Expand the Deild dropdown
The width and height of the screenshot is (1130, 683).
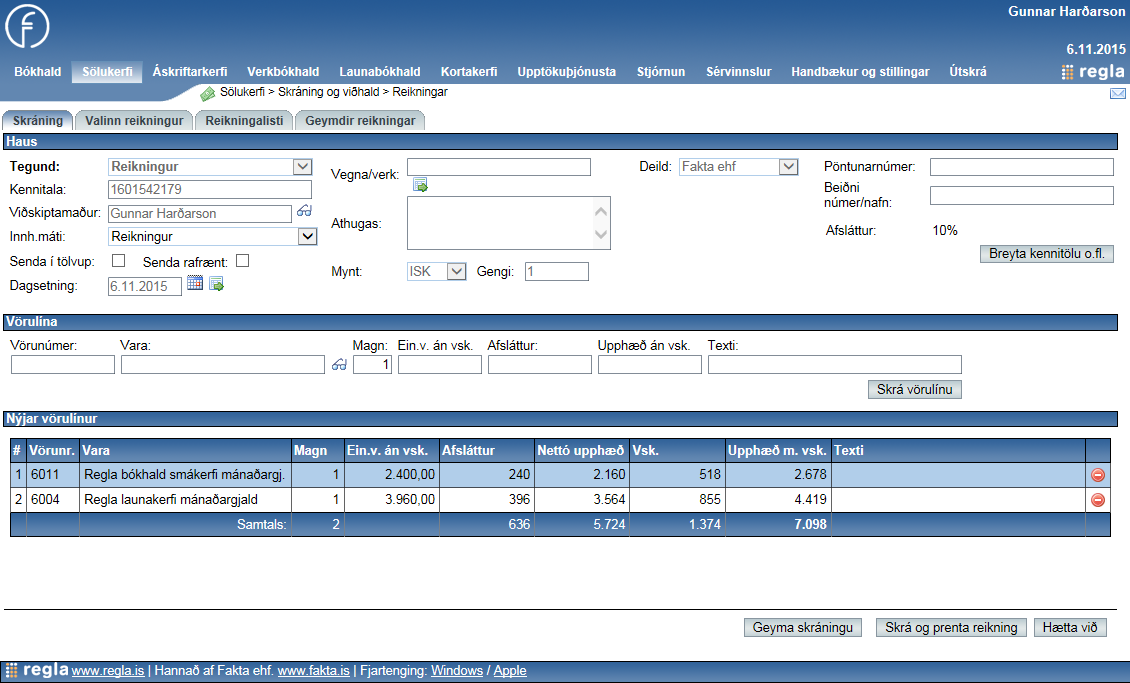point(788,167)
